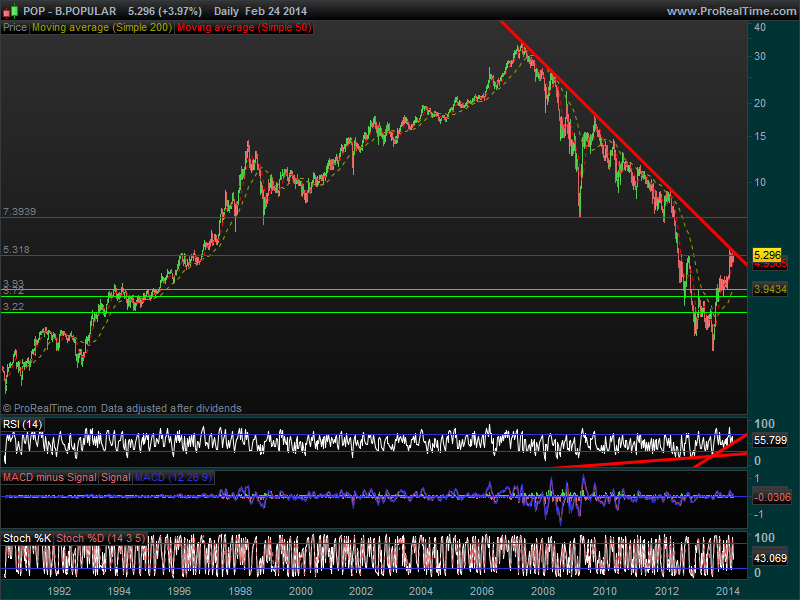This screenshot has width=800, height=600.
Task: Select the yellow 5.296 current price tag
Action: pyautogui.click(x=767, y=255)
